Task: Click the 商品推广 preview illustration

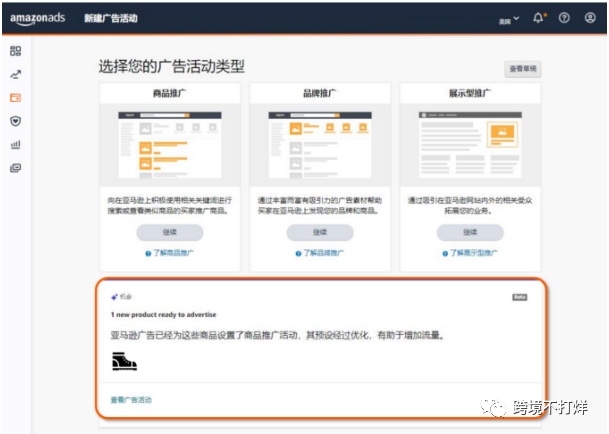Action: (x=170, y=145)
